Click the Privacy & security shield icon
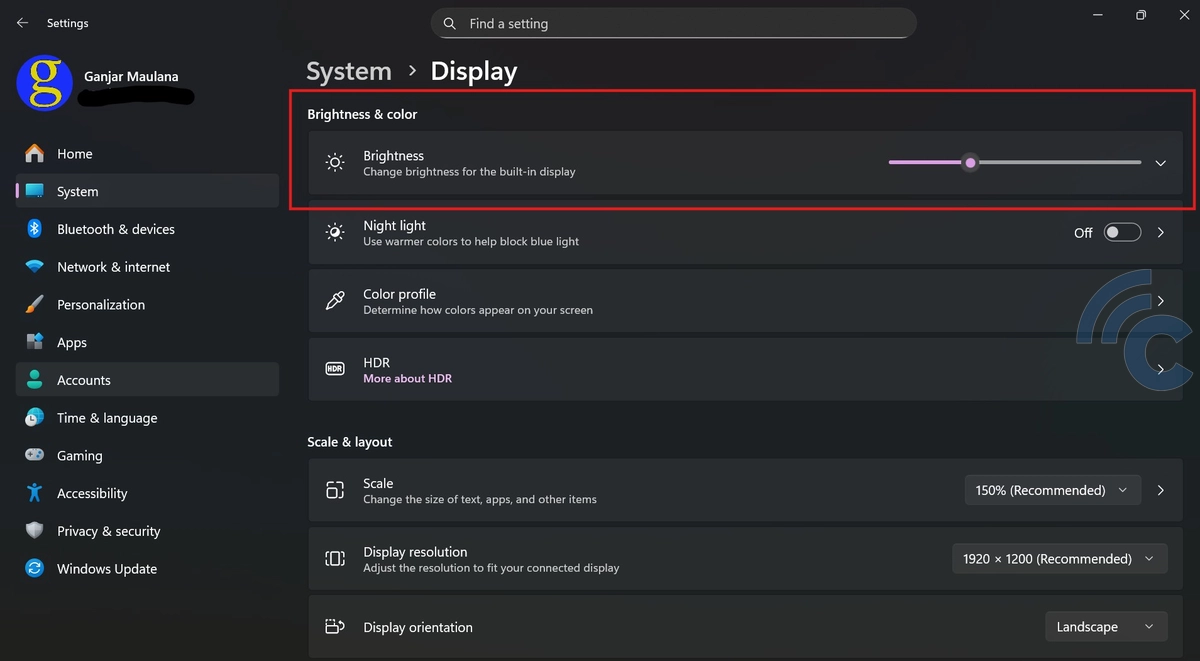The width and height of the screenshot is (1200, 661). click(x=34, y=531)
